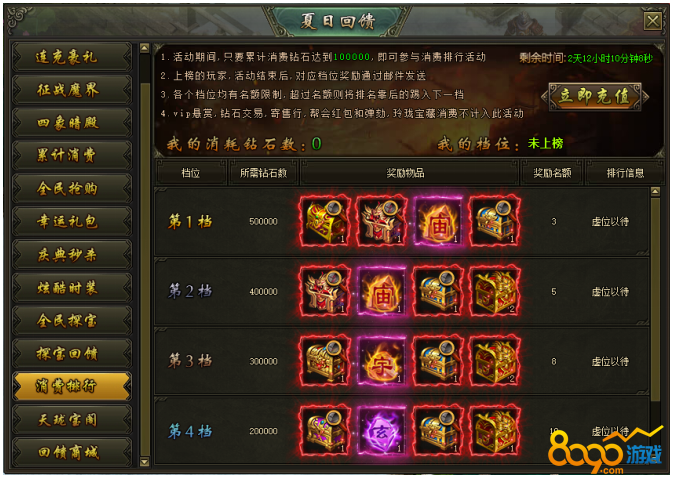The height and width of the screenshot is (479, 674).
Task: Click the sidebar scrollbar up arrow
Action: pyautogui.click(x=145, y=48)
